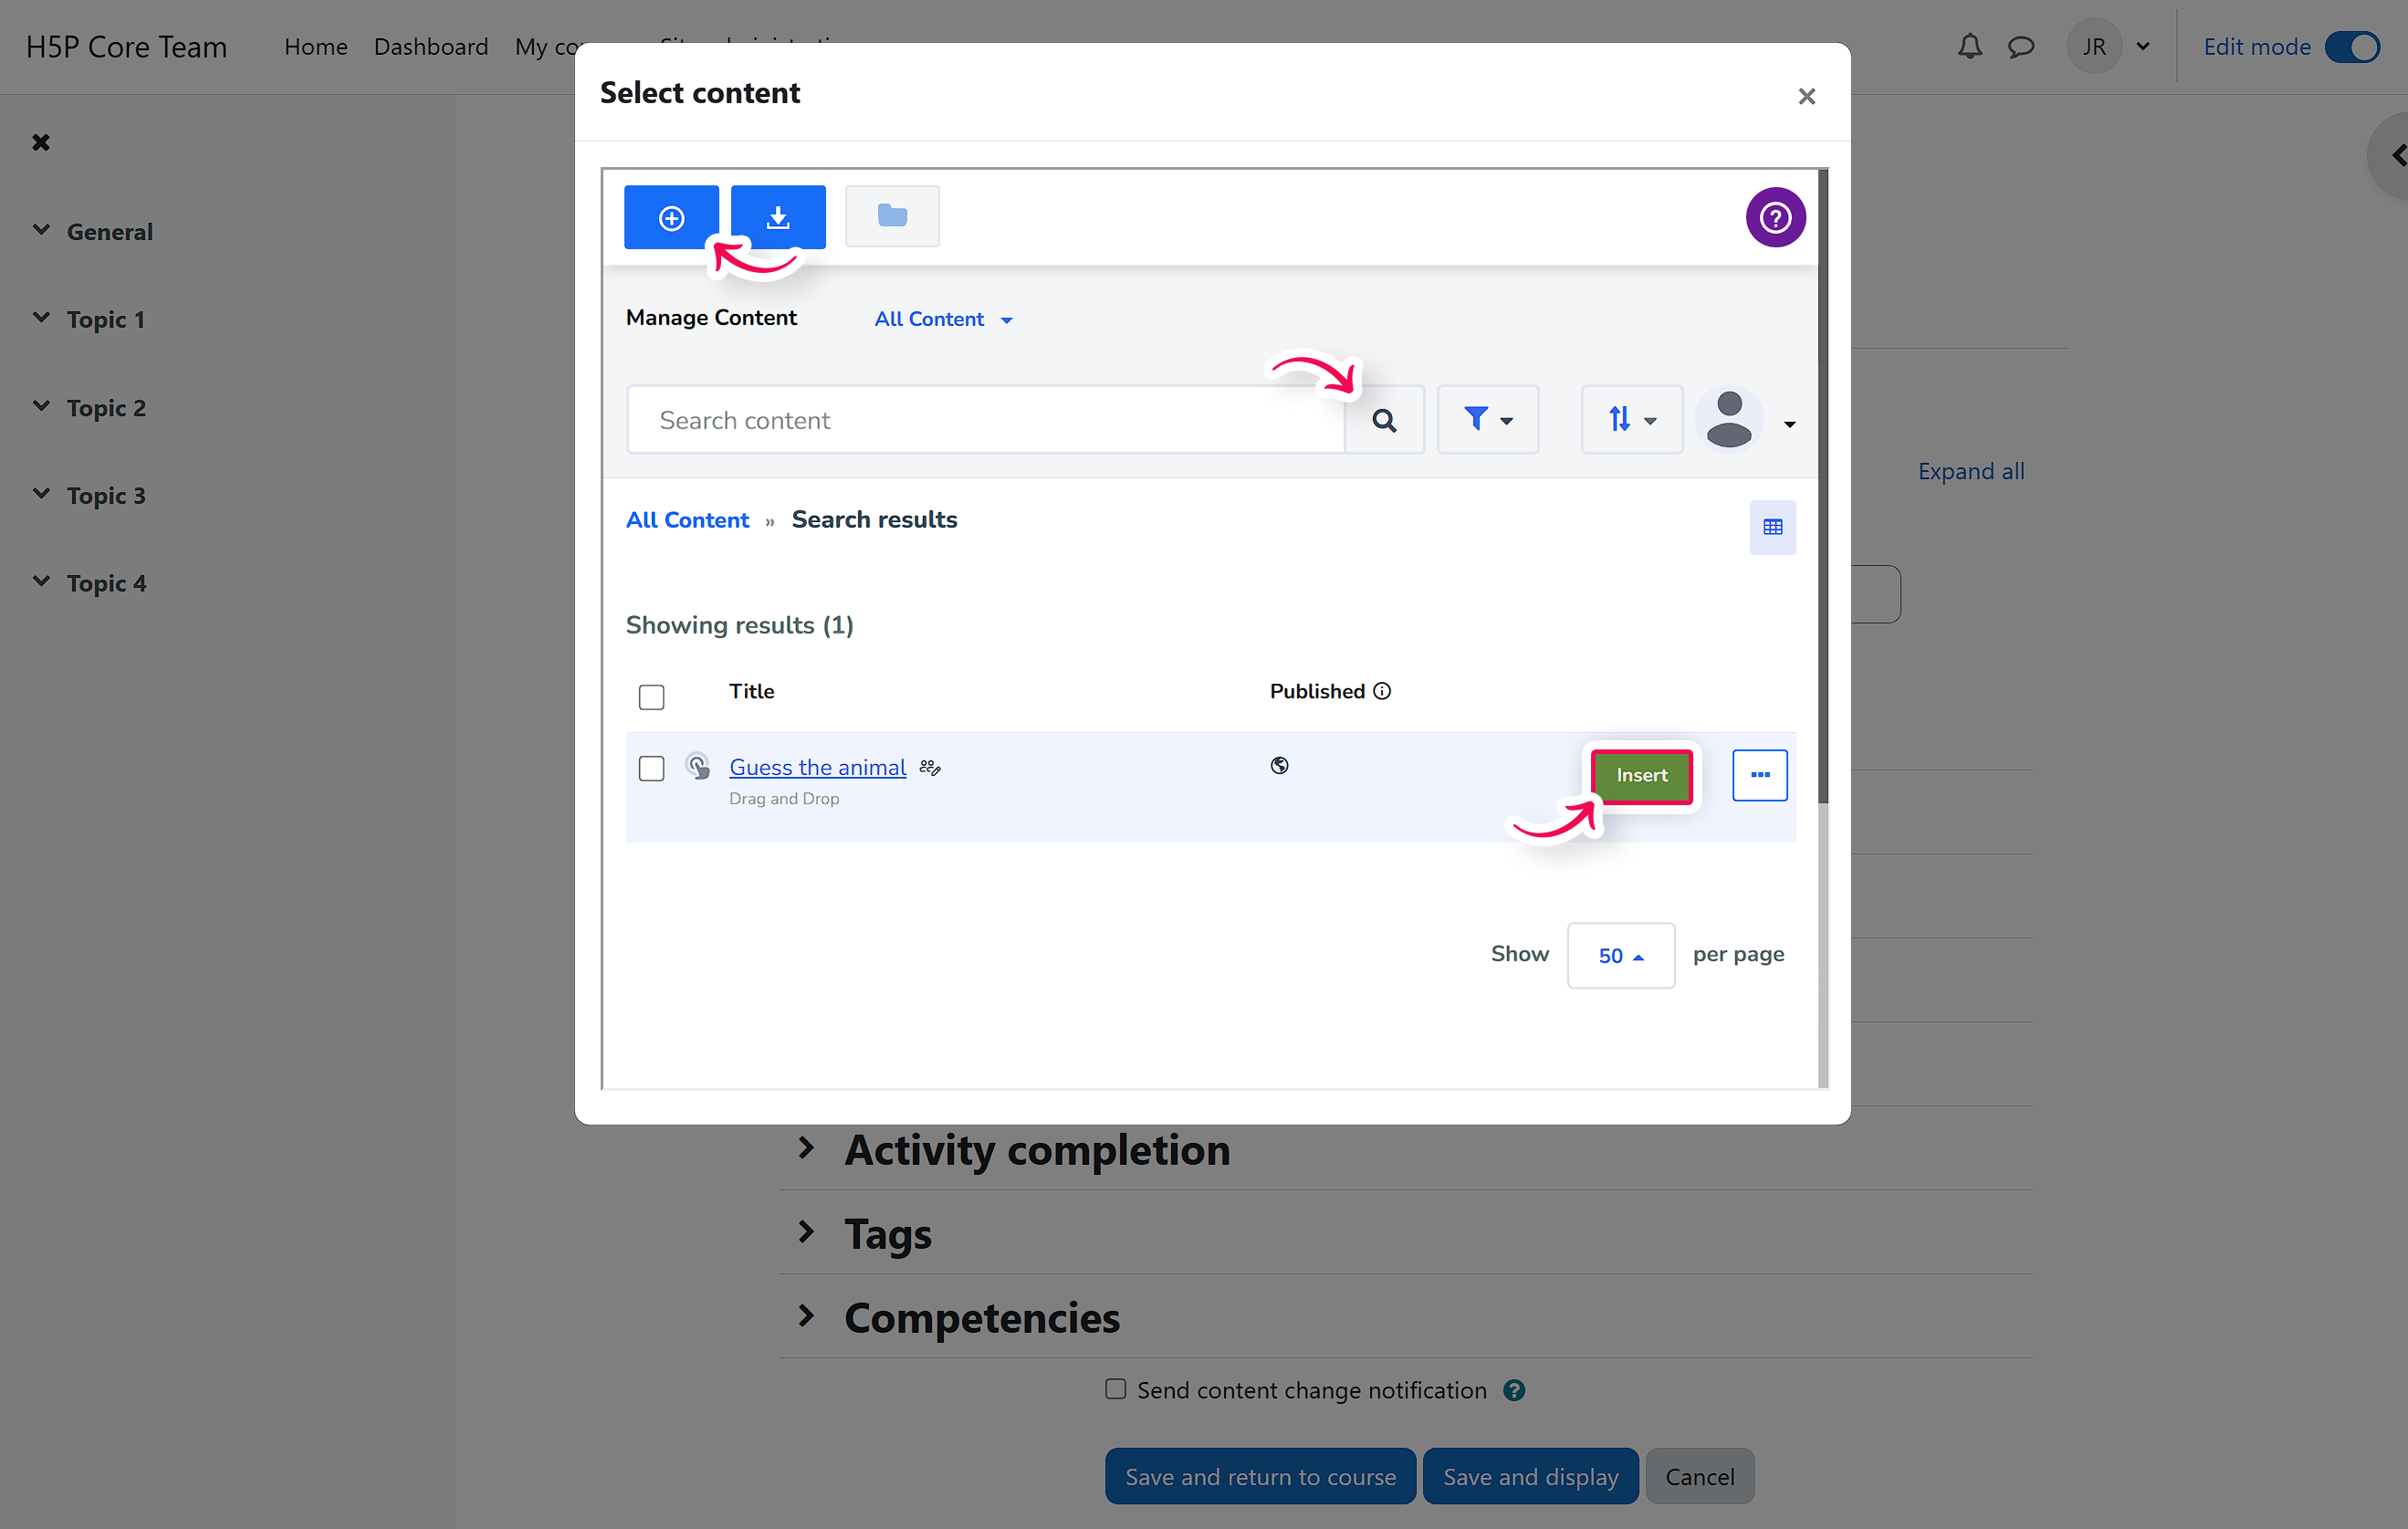Click the Search content input field

coord(985,420)
